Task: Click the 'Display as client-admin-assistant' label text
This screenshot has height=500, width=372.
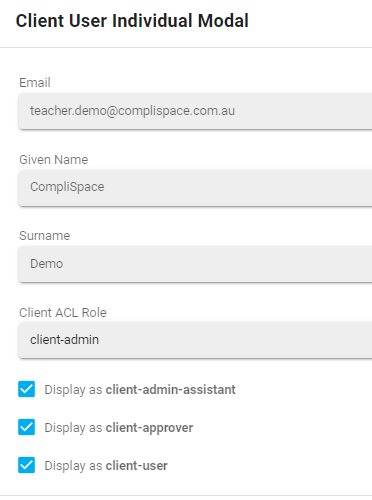Action: pos(140,390)
